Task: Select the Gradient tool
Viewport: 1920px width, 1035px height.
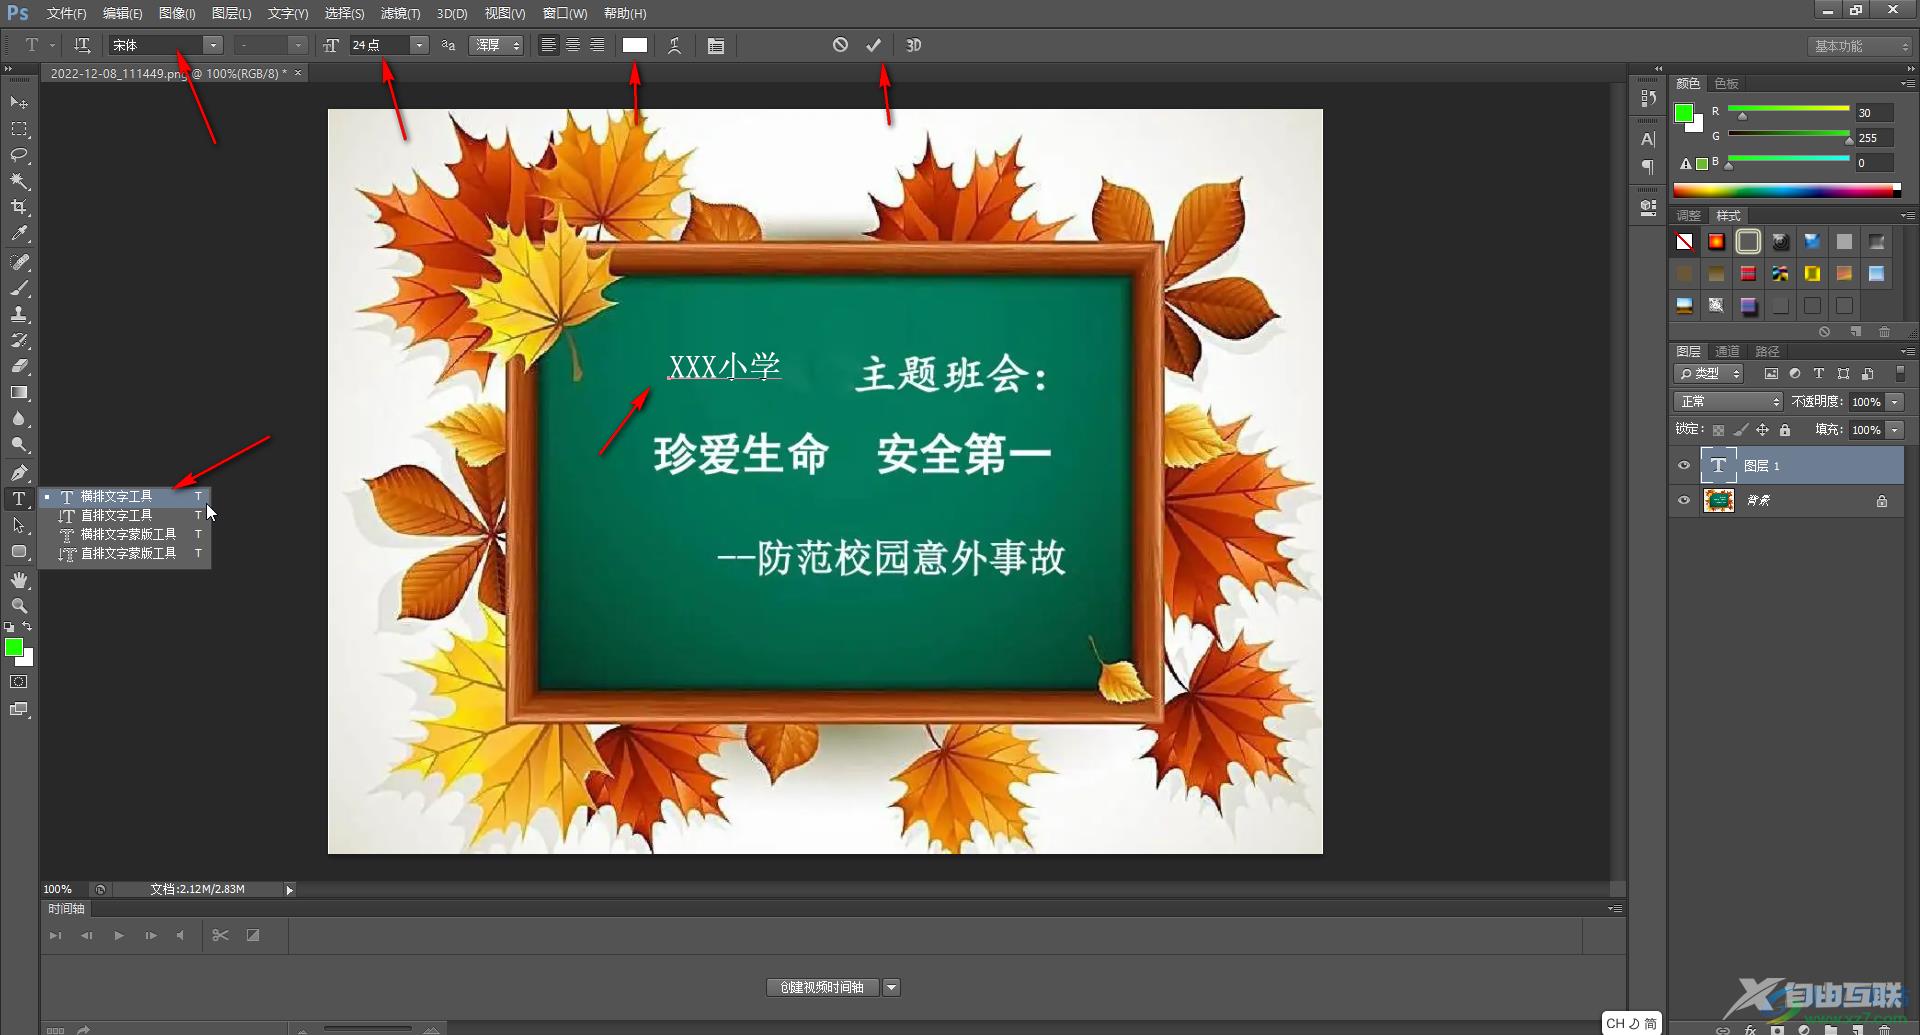Action: (19, 393)
